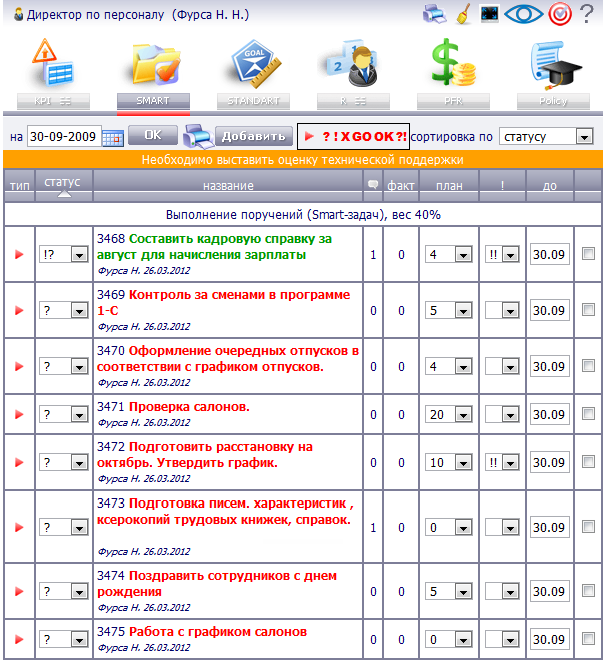Click the STANDART goal badge icon
This screenshot has width=606, height=662.
pyautogui.click(x=255, y=63)
